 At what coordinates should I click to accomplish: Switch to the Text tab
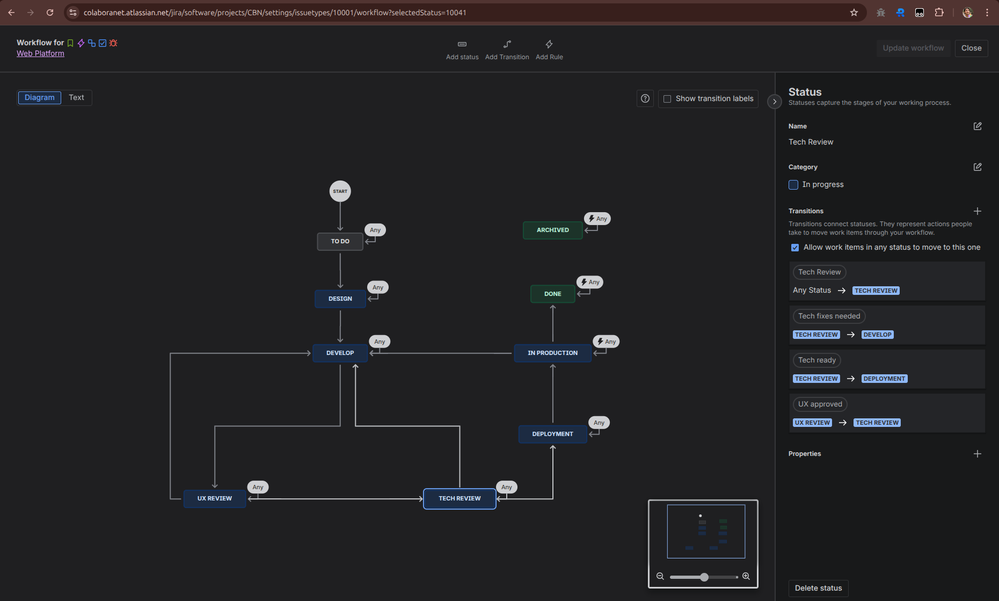pyautogui.click(x=76, y=97)
